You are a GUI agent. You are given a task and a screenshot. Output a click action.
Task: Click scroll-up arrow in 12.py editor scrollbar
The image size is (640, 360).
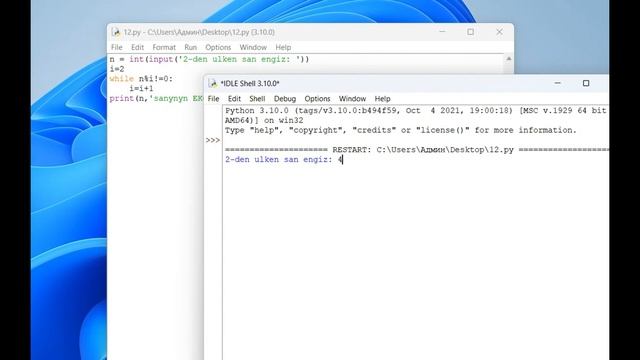[x=509, y=59]
